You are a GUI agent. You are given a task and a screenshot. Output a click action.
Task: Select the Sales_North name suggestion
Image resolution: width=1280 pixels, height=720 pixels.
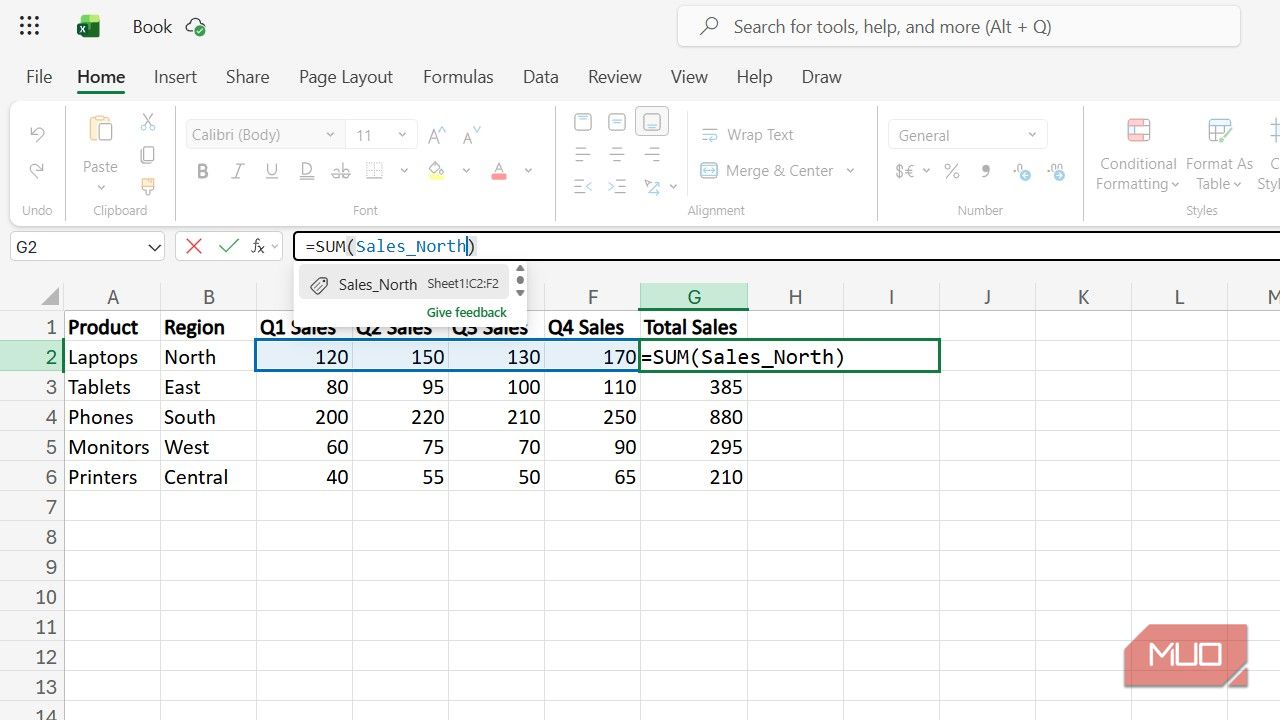pos(404,284)
